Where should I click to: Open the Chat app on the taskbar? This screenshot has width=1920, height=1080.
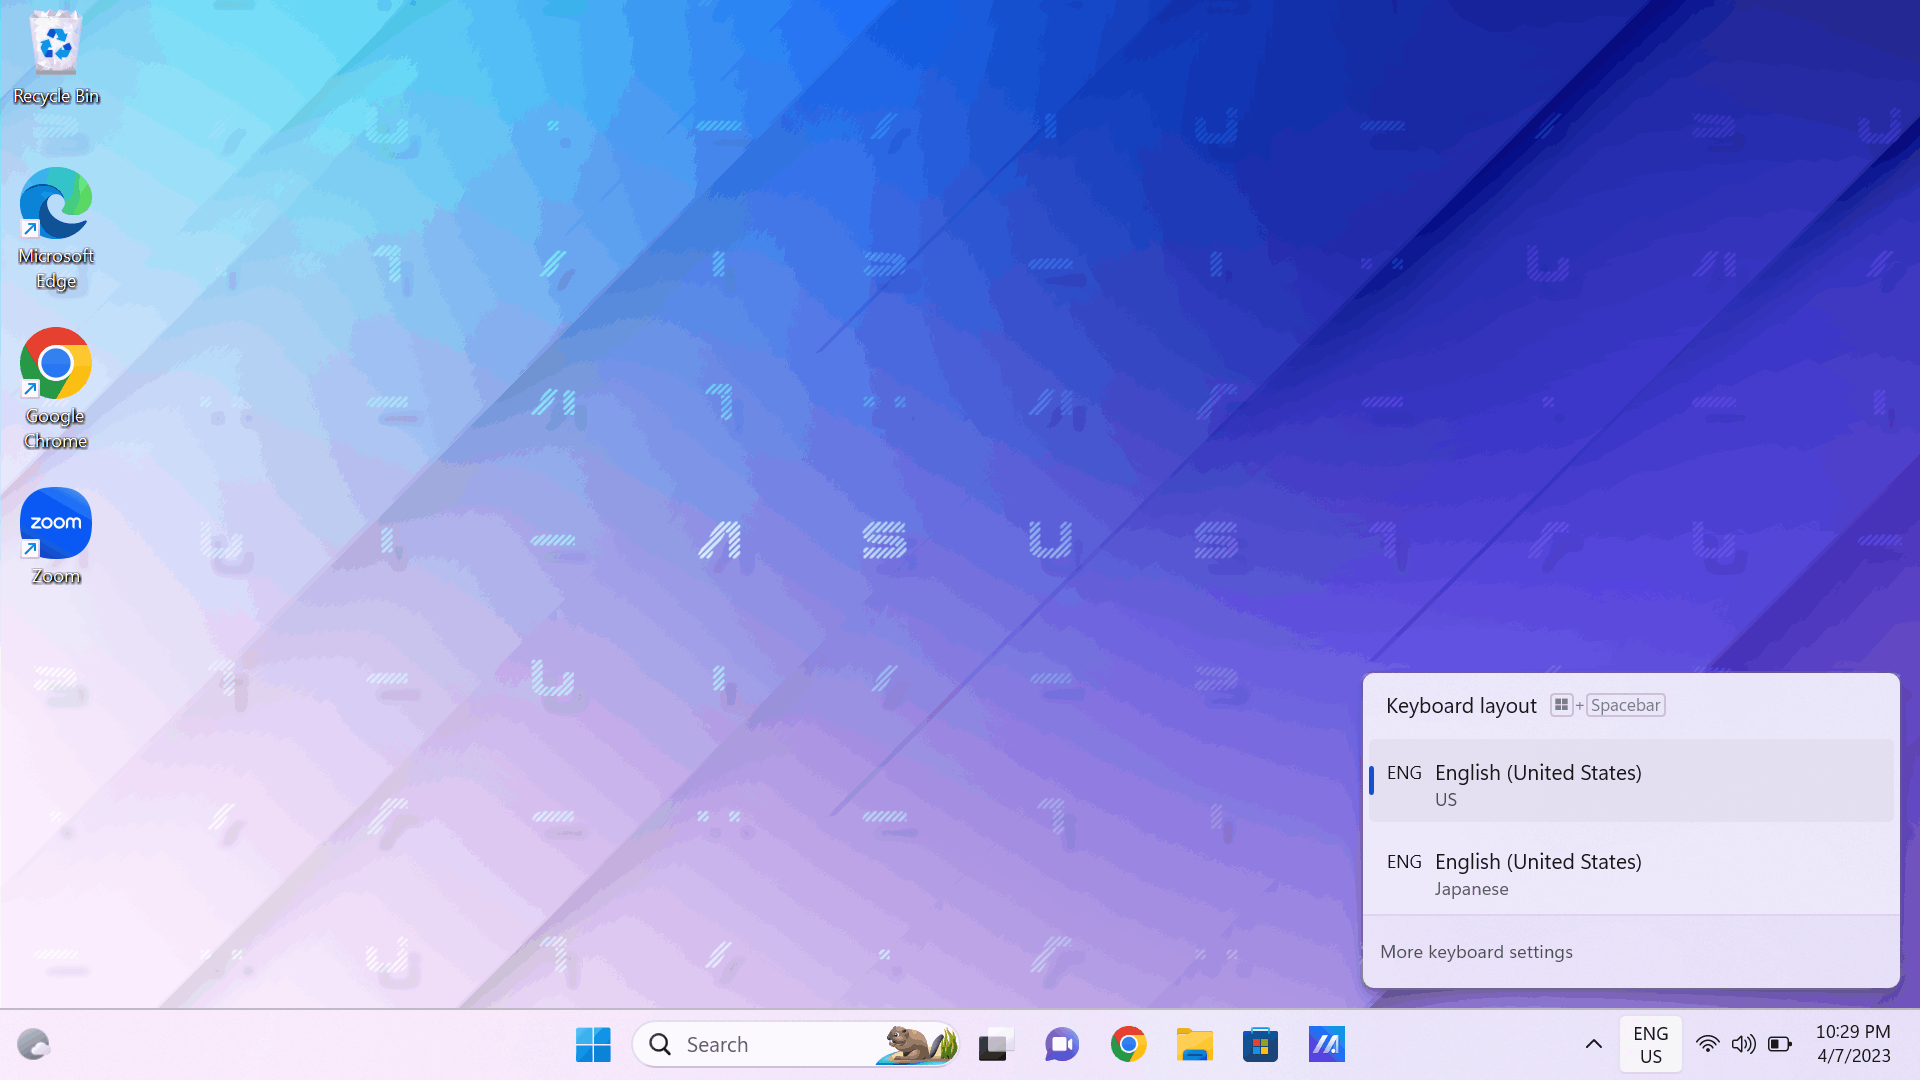pyautogui.click(x=1061, y=1043)
